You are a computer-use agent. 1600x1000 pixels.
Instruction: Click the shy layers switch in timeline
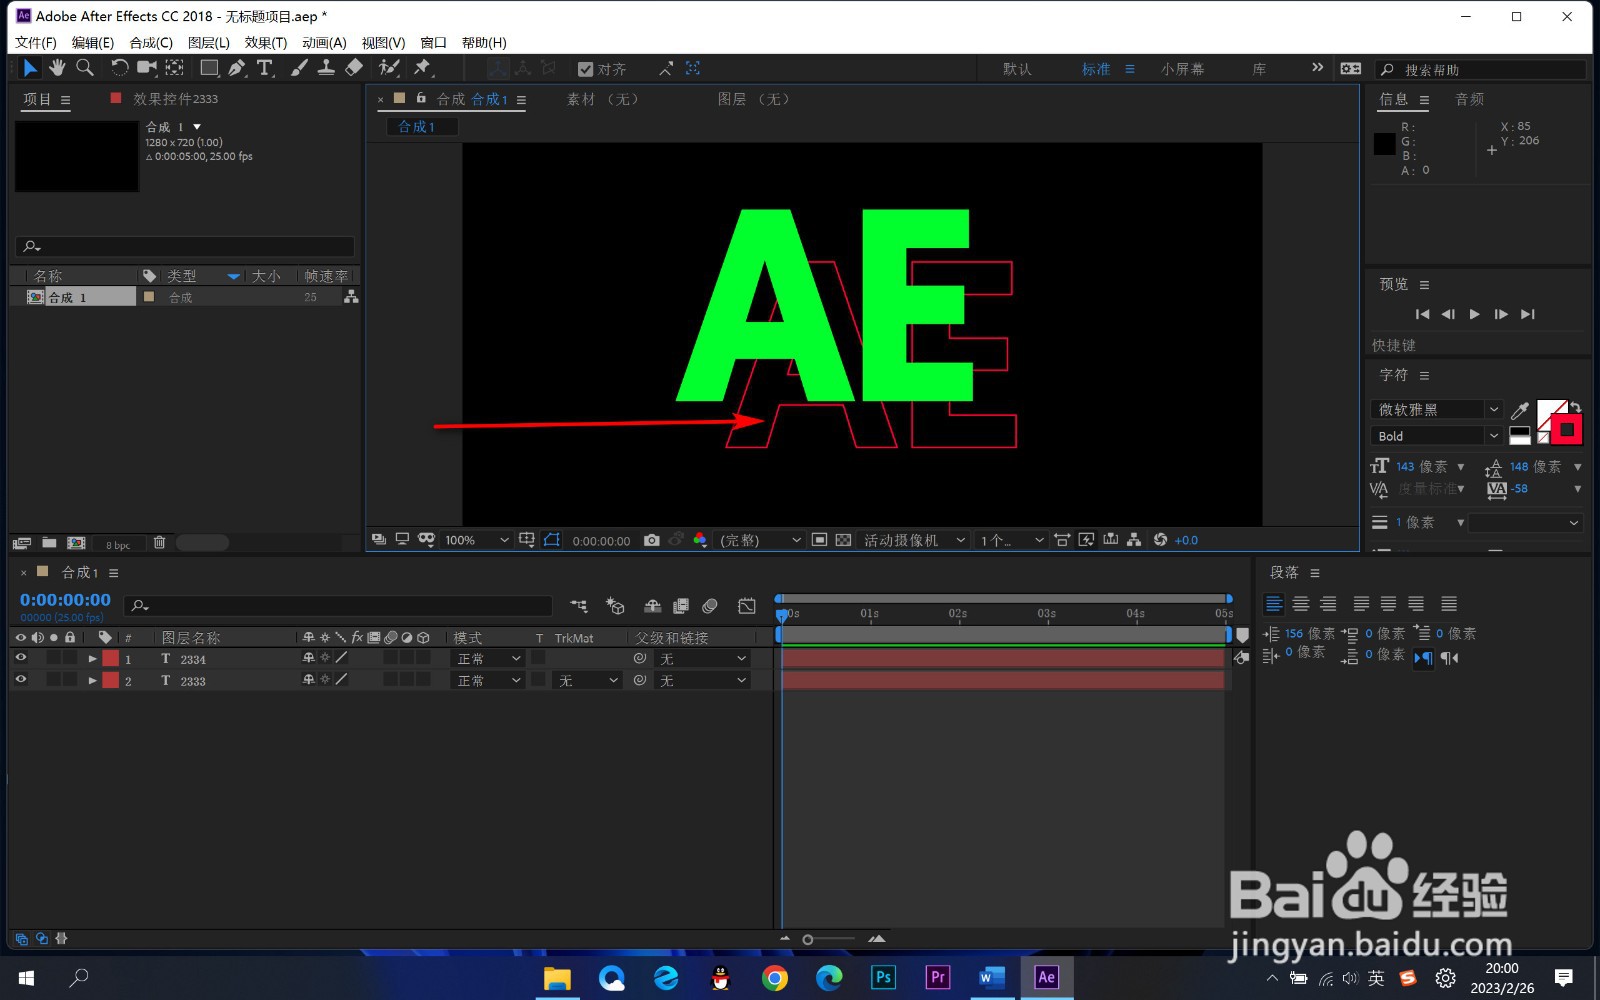[652, 606]
